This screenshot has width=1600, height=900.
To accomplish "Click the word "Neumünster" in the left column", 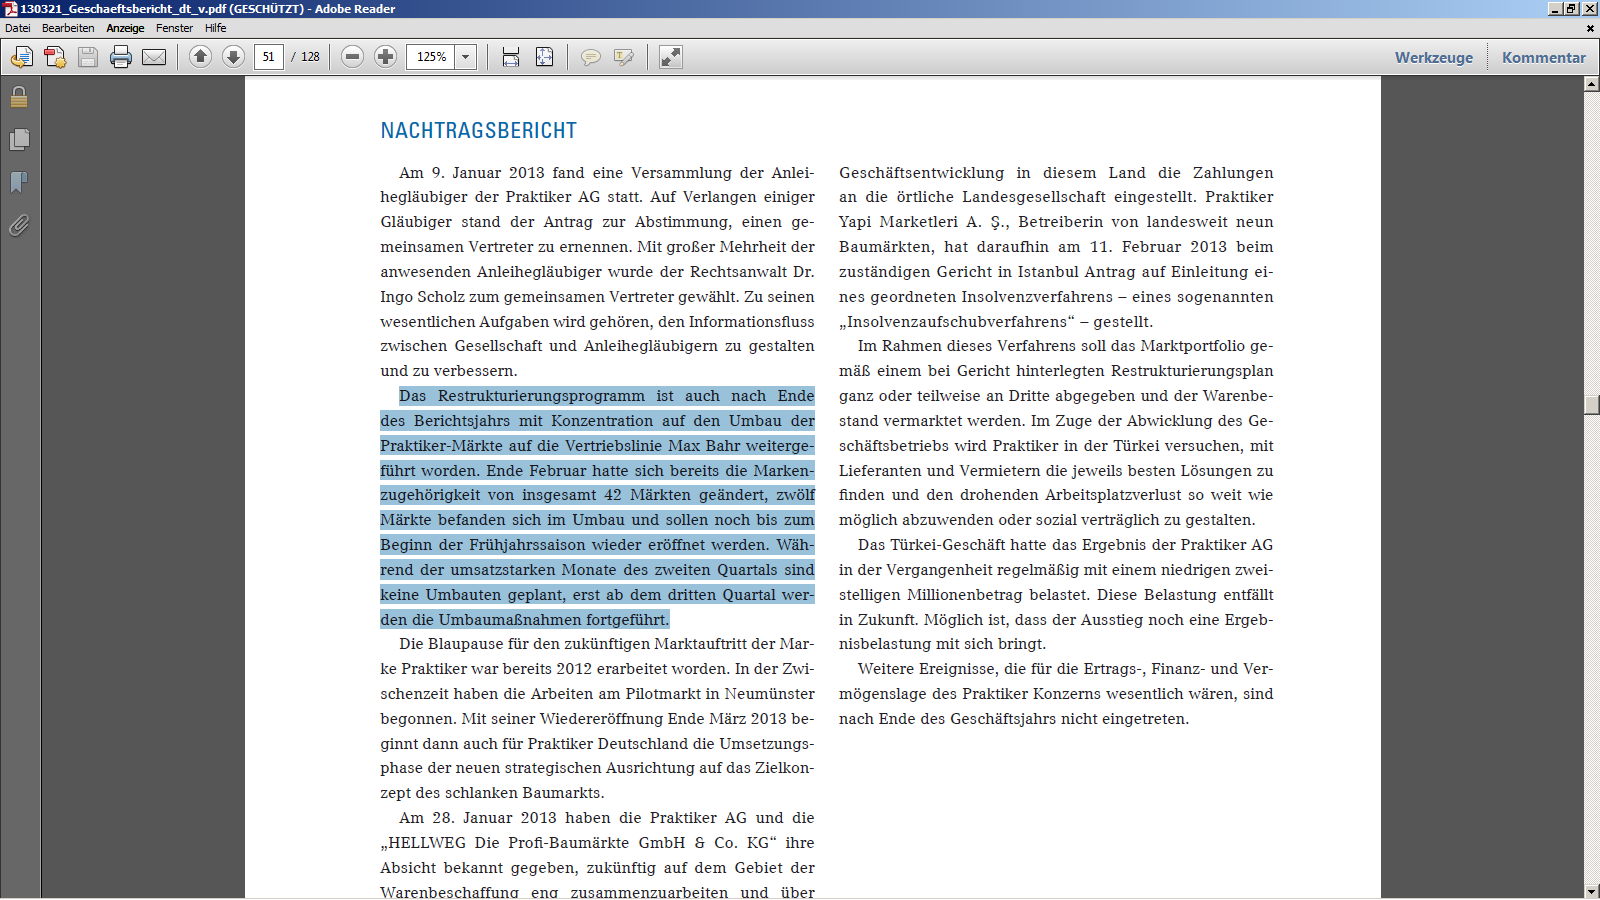I will 770,694.
